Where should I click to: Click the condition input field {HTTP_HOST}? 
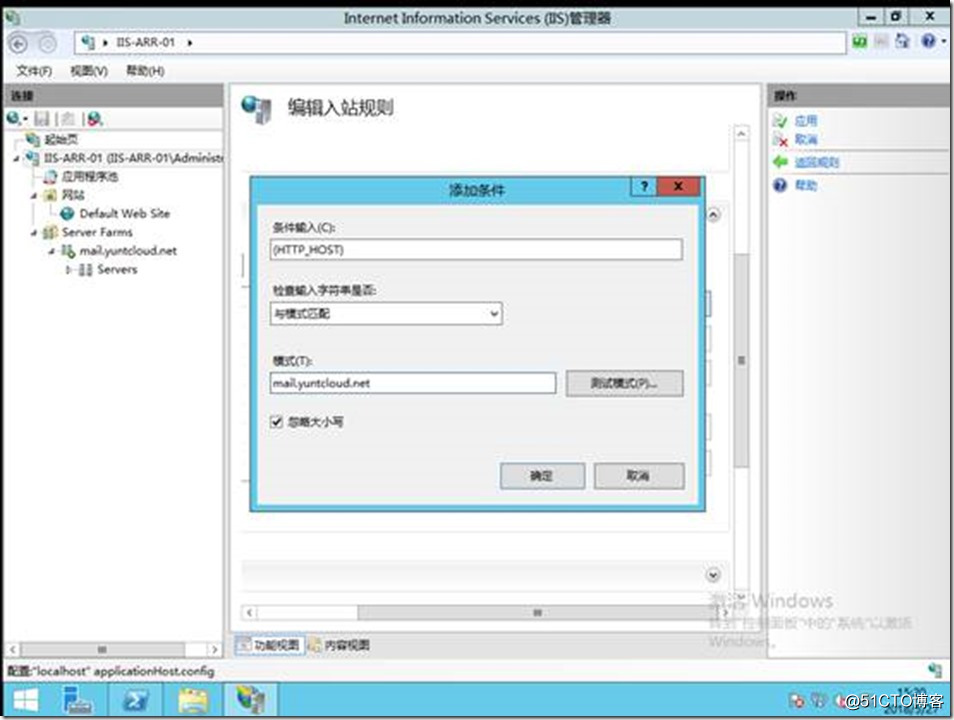(476, 250)
